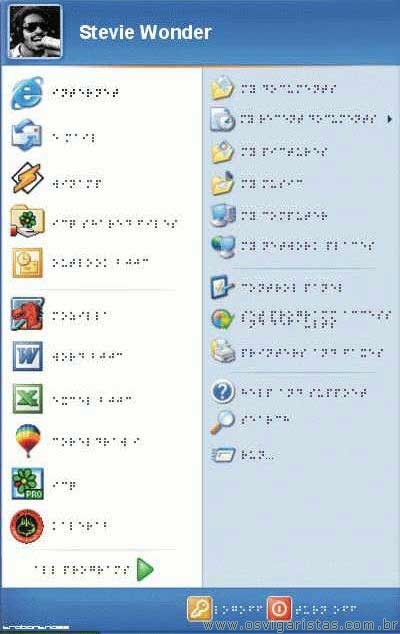Open the Internet Explorer icon
The height and width of the screenshot is (634, 400).
[x=27, y=93]
